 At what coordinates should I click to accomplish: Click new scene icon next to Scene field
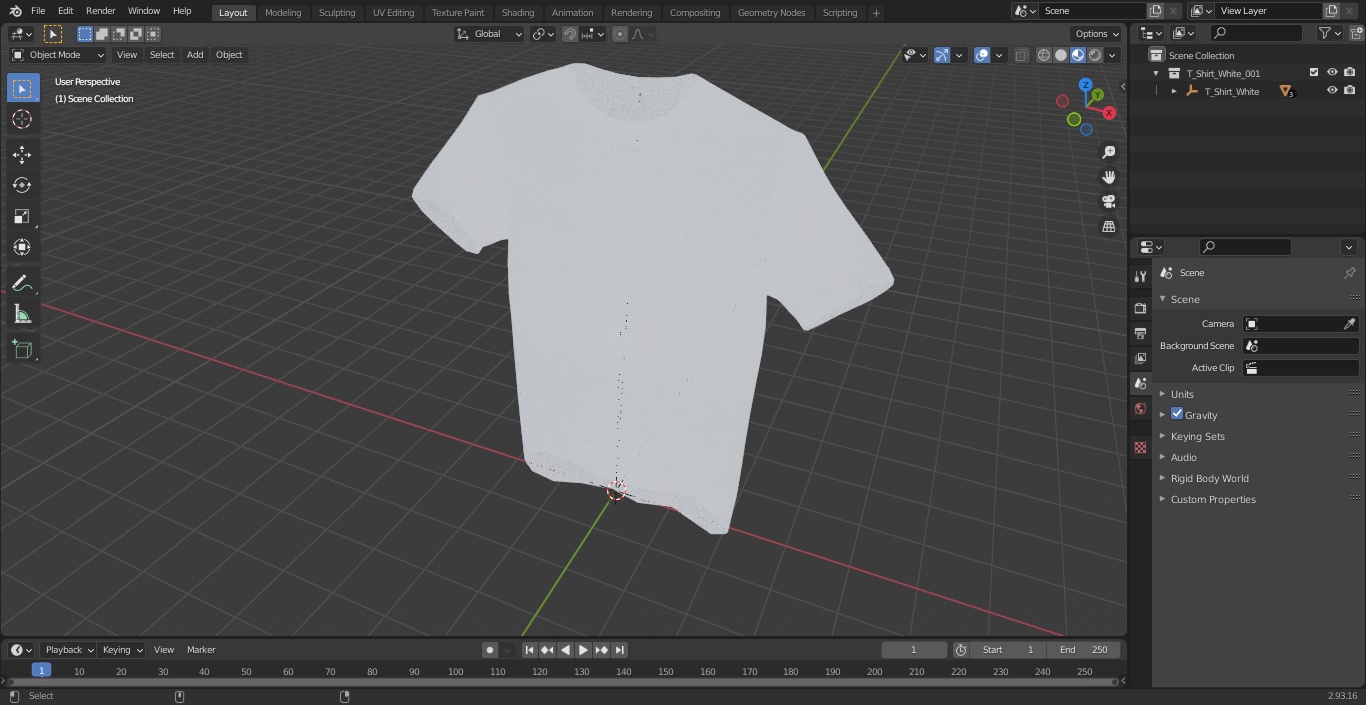1155,11
